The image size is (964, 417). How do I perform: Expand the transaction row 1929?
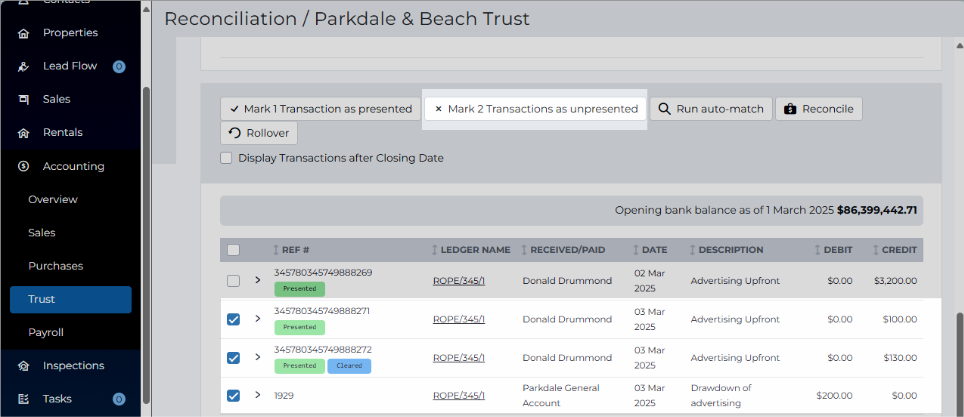[258, 395]
